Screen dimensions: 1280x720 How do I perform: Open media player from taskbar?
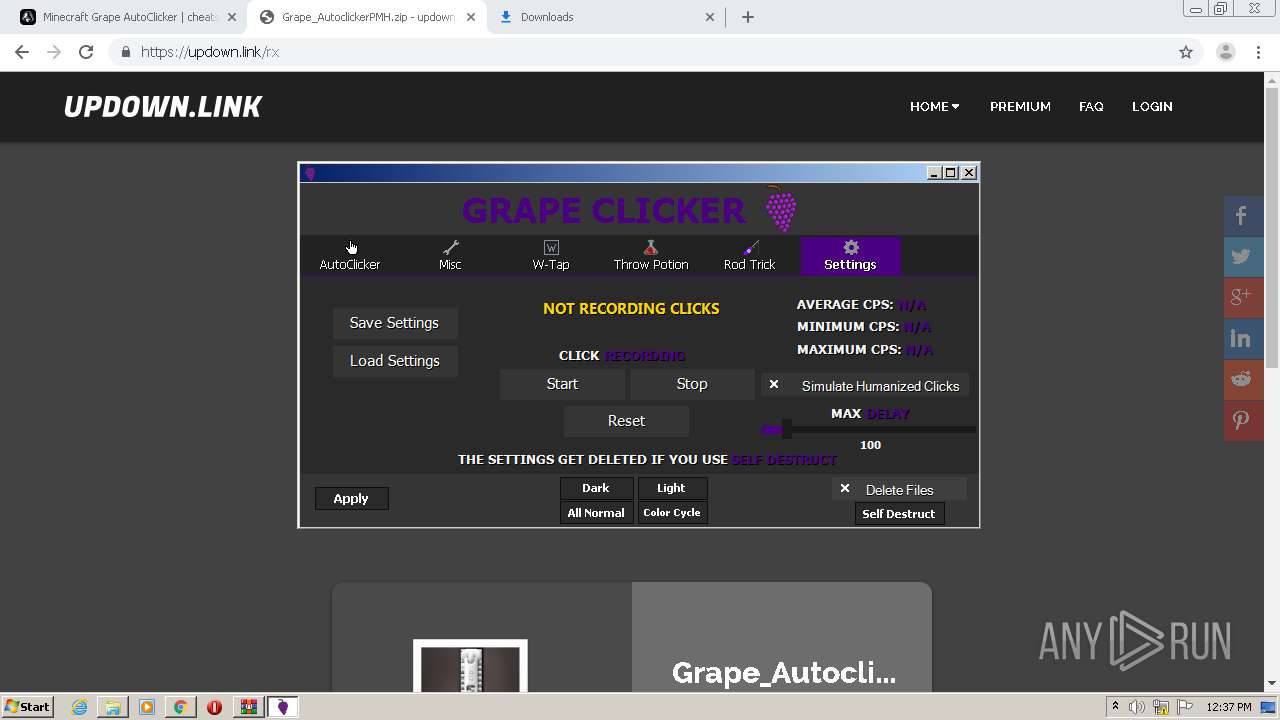click(x=146, y=707)
